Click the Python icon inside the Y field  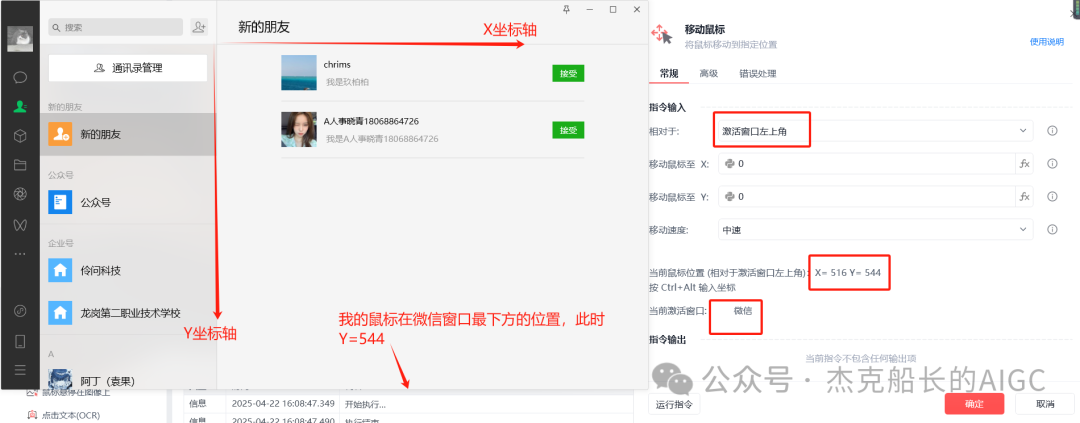(729, 197)
